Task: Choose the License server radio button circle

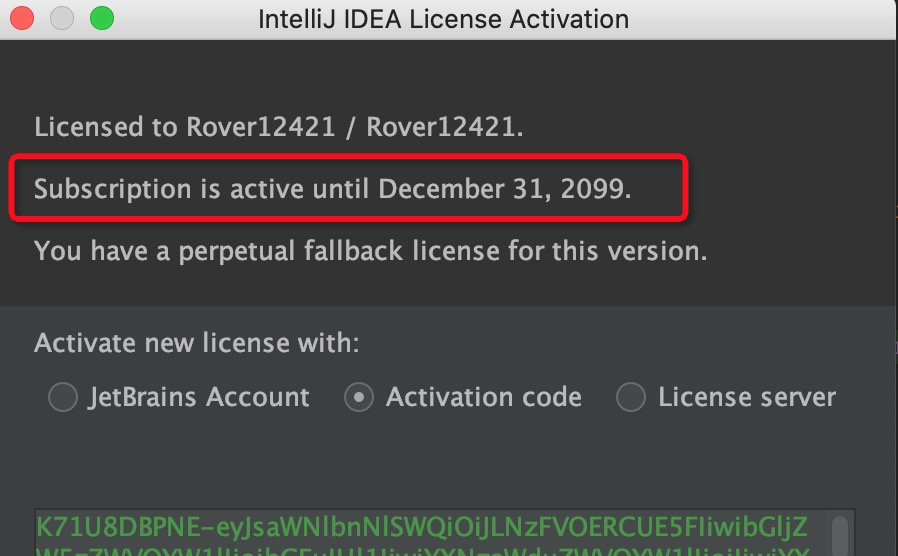Action: (x=631, y=398)
